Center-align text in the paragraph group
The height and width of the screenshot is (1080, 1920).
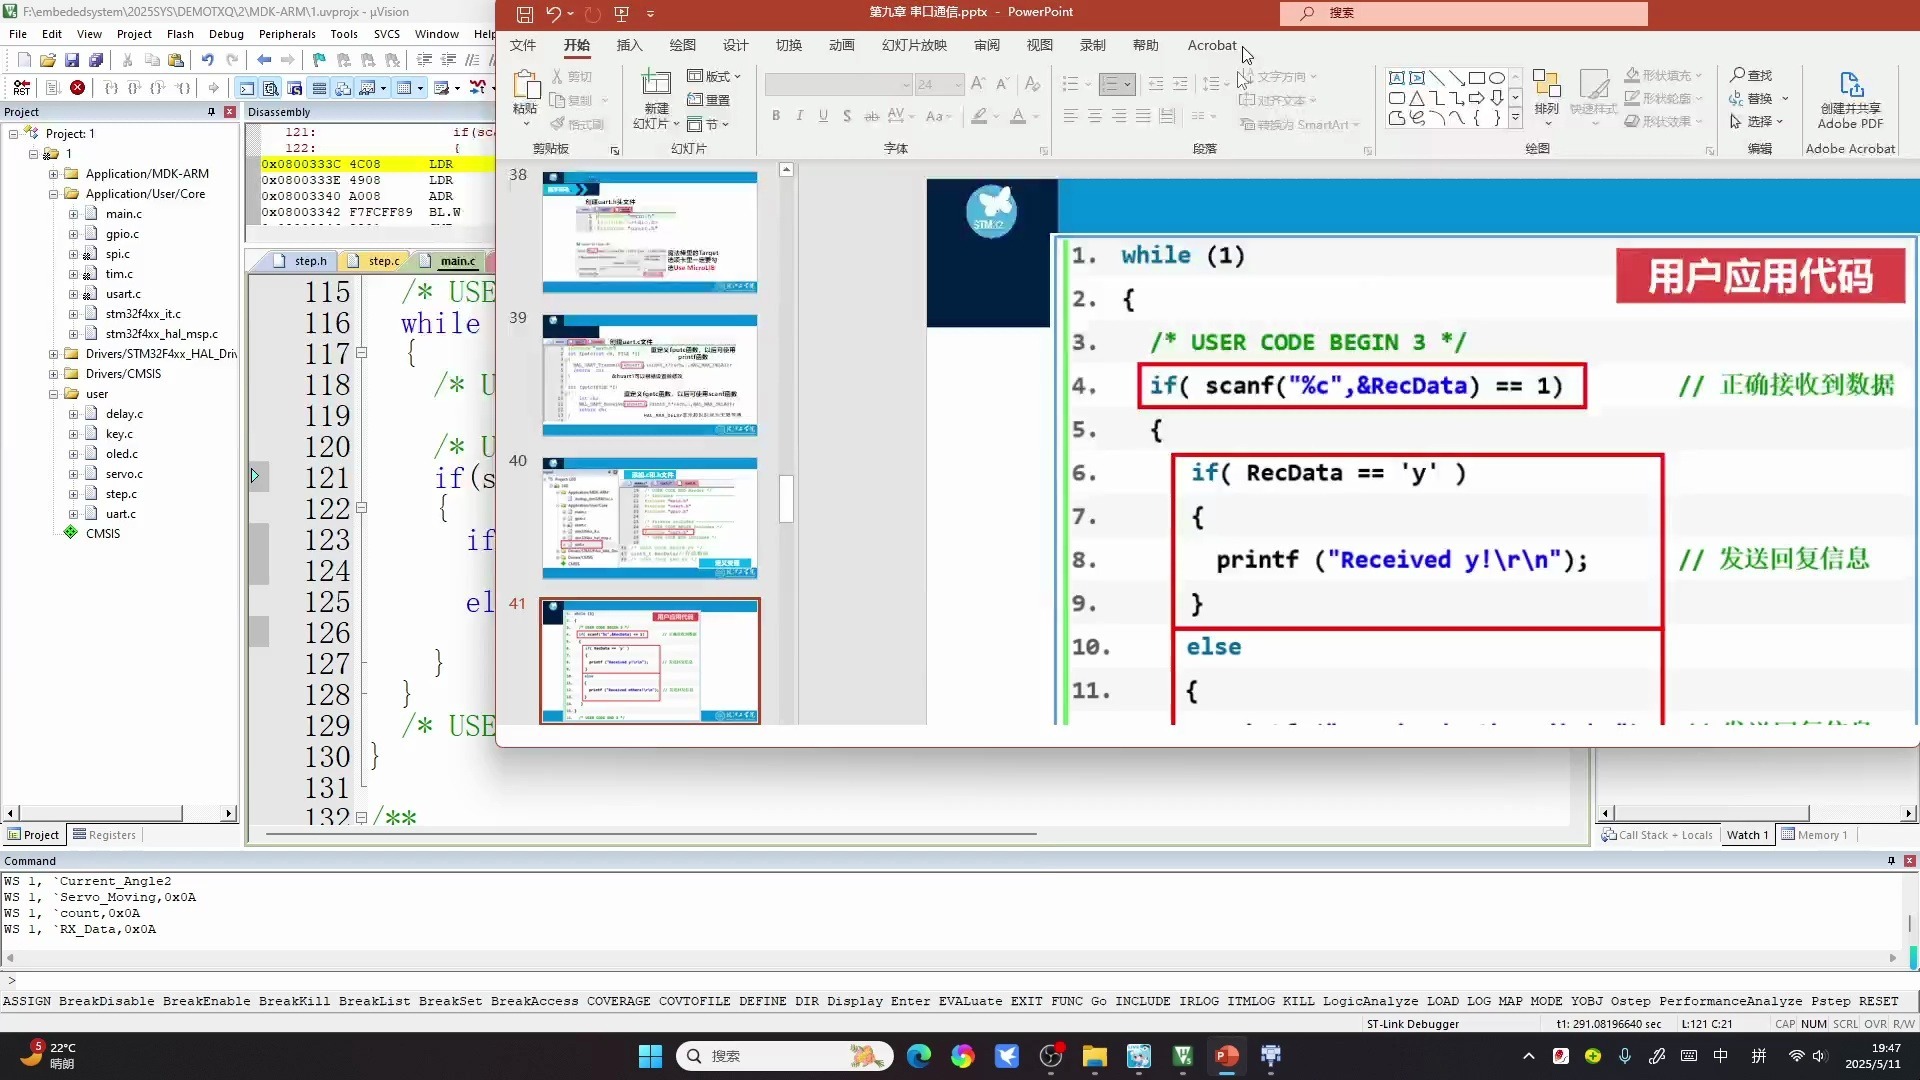1095,116
